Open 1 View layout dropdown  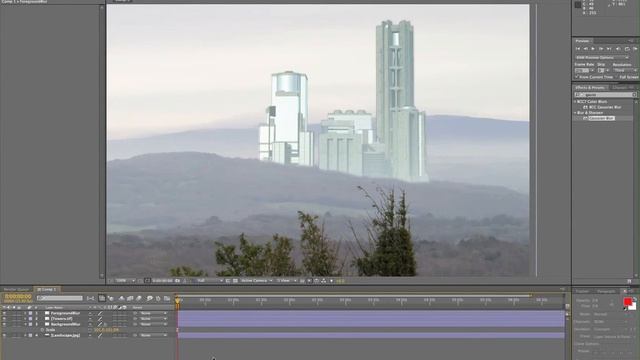[x=286, y=281]
